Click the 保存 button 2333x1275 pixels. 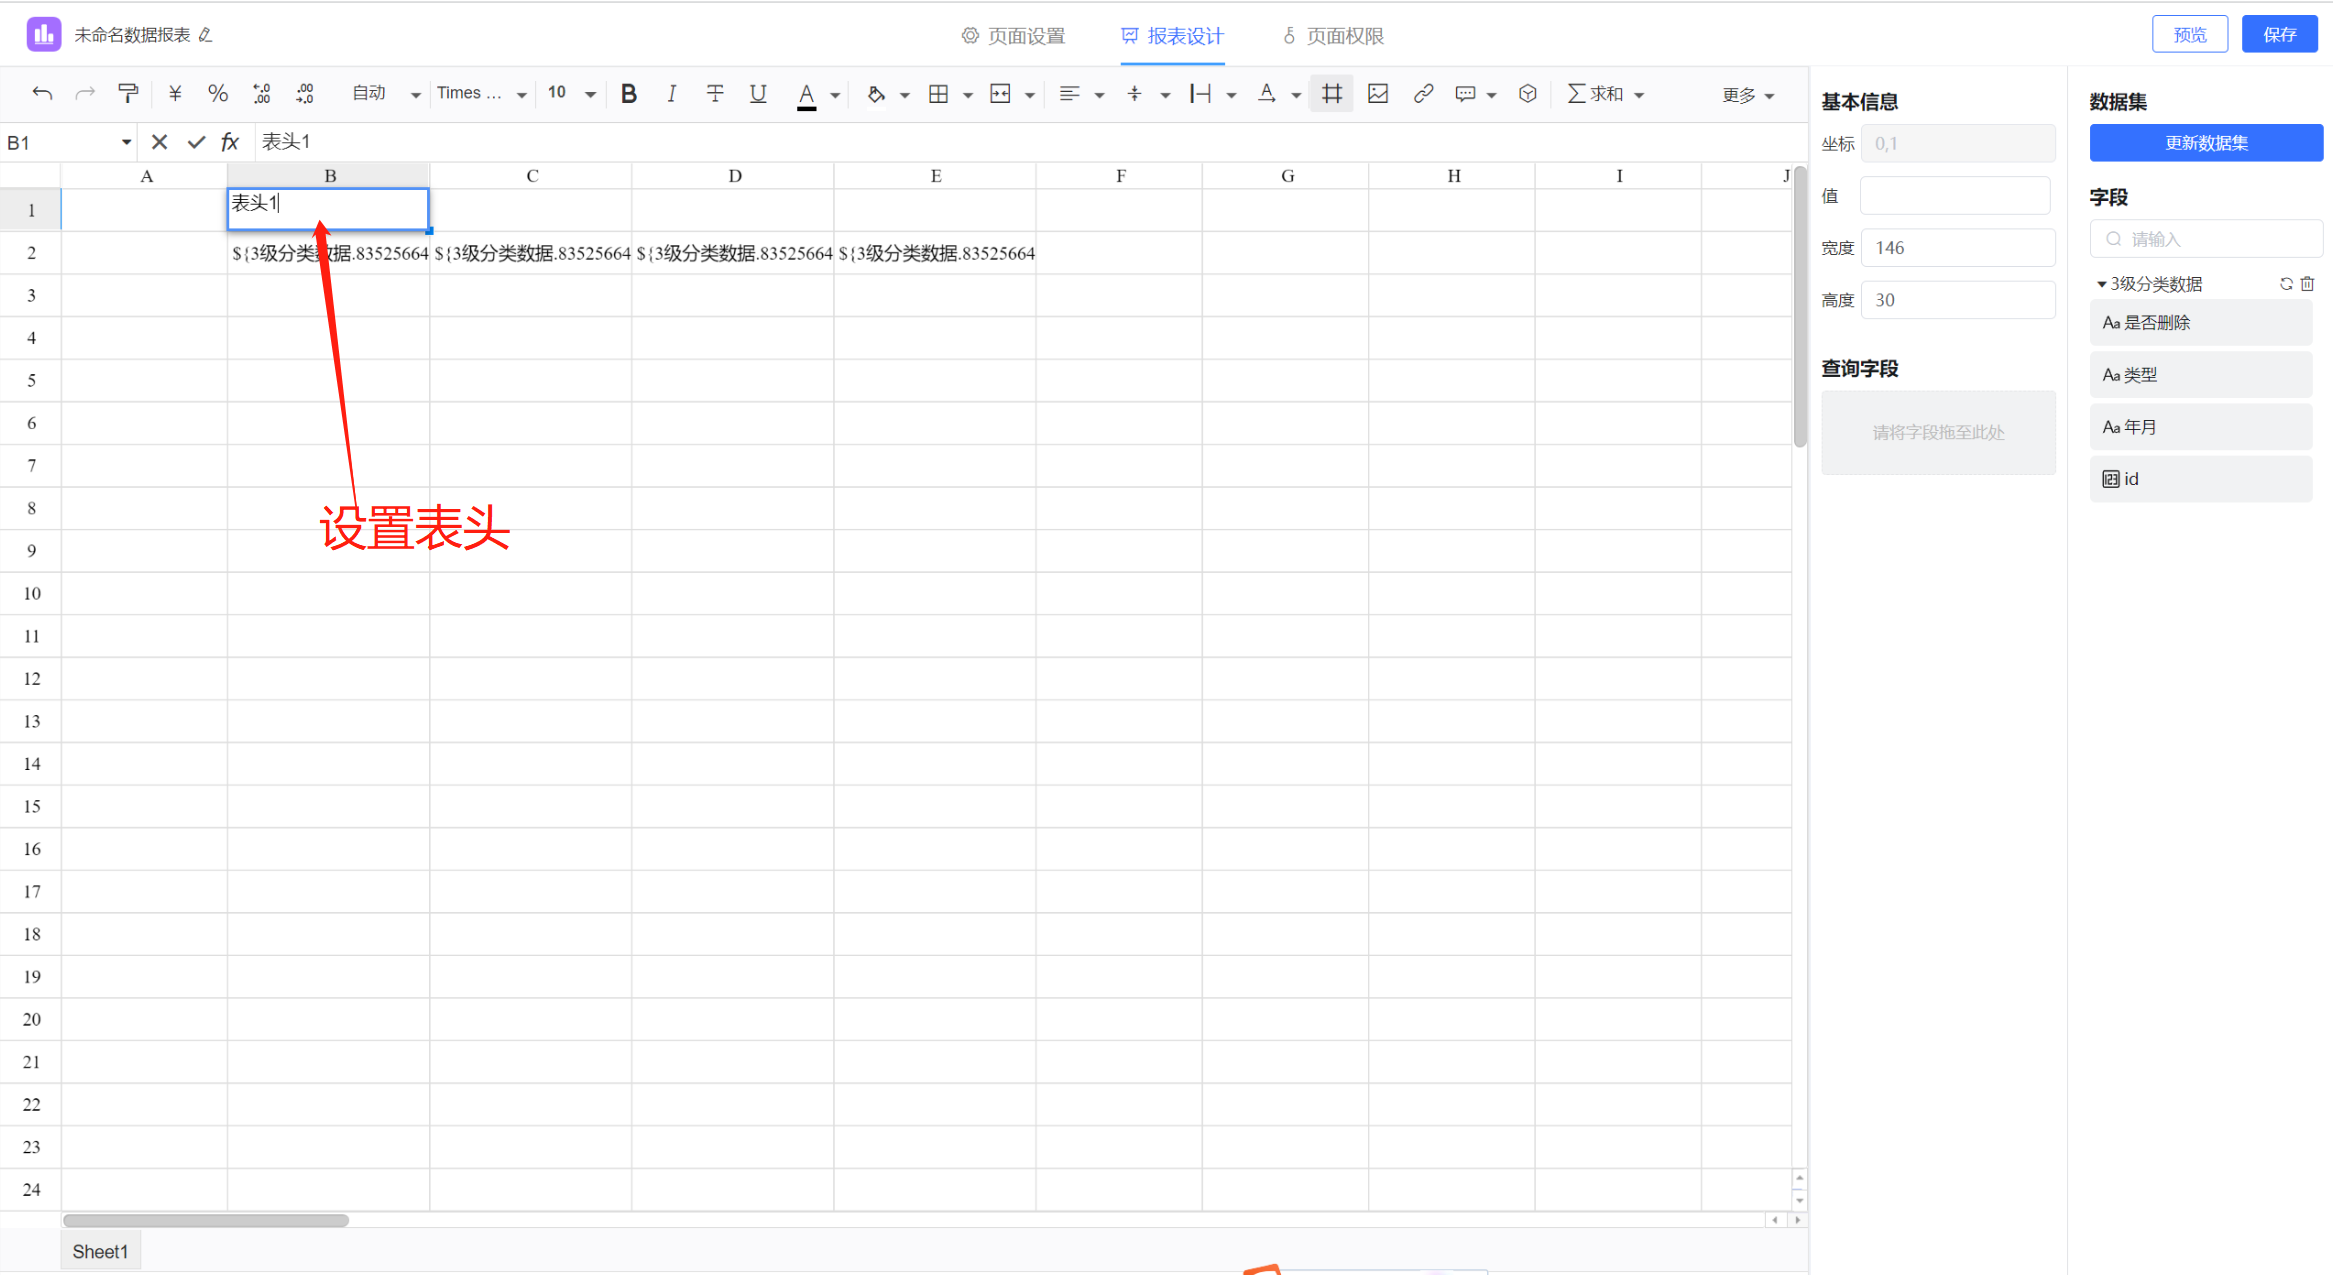point(2279,34)
